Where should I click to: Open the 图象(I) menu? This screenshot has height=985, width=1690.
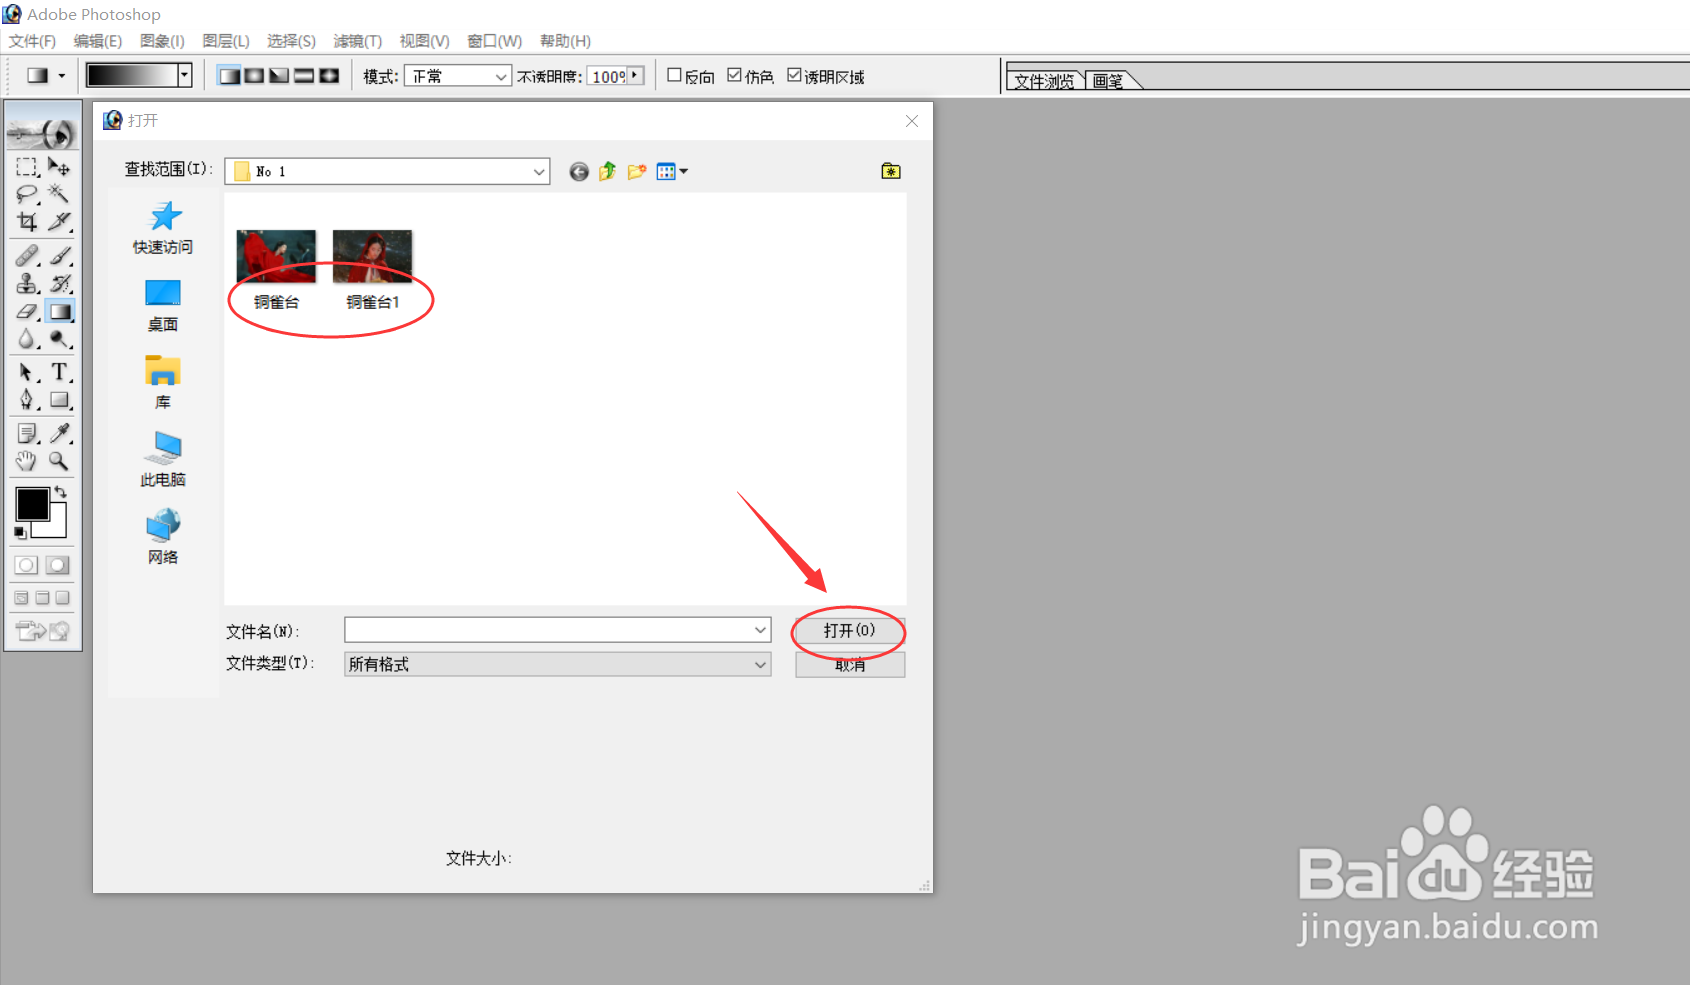pos(162,41)
